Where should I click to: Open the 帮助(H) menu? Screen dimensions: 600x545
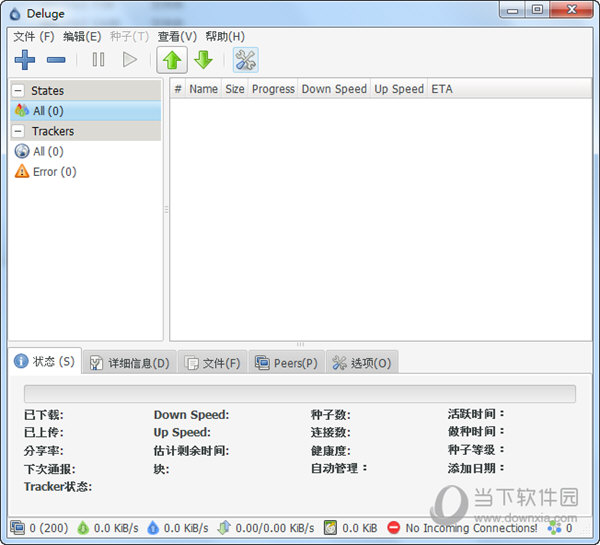pos(225,37)
